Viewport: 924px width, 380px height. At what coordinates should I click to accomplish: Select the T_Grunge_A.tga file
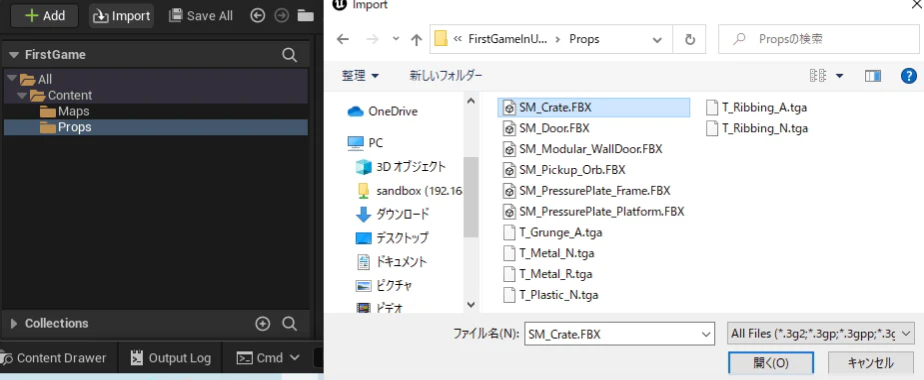[x=553, y=232]
